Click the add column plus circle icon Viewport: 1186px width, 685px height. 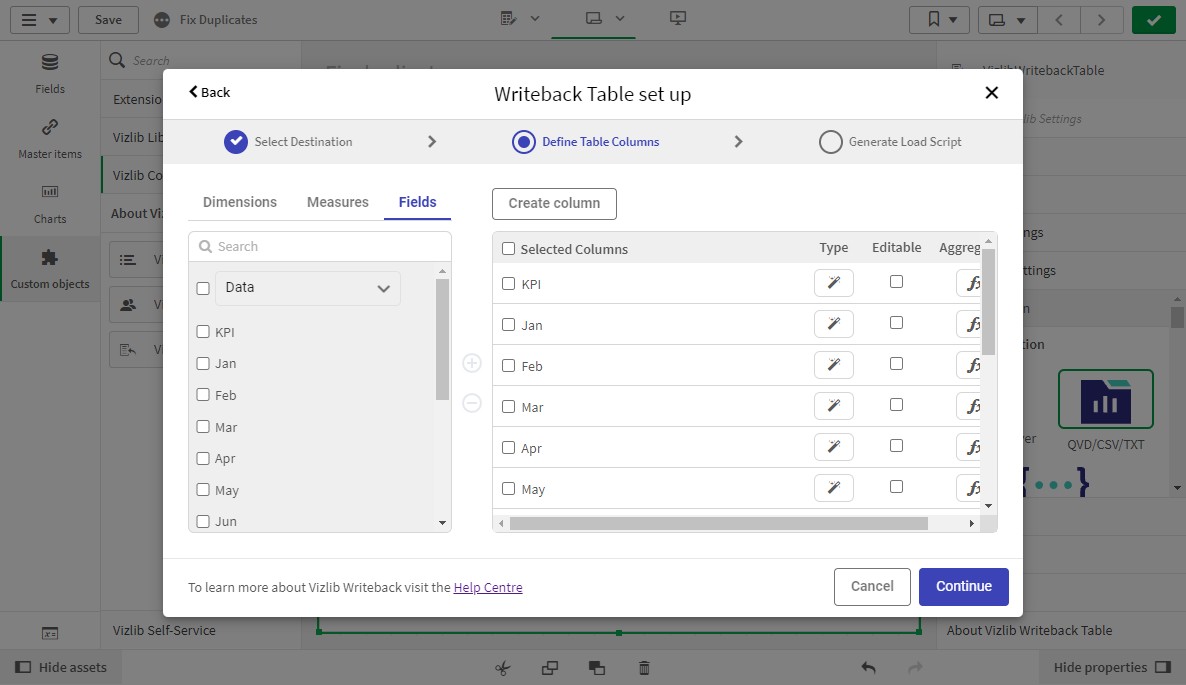click(472, 363)
